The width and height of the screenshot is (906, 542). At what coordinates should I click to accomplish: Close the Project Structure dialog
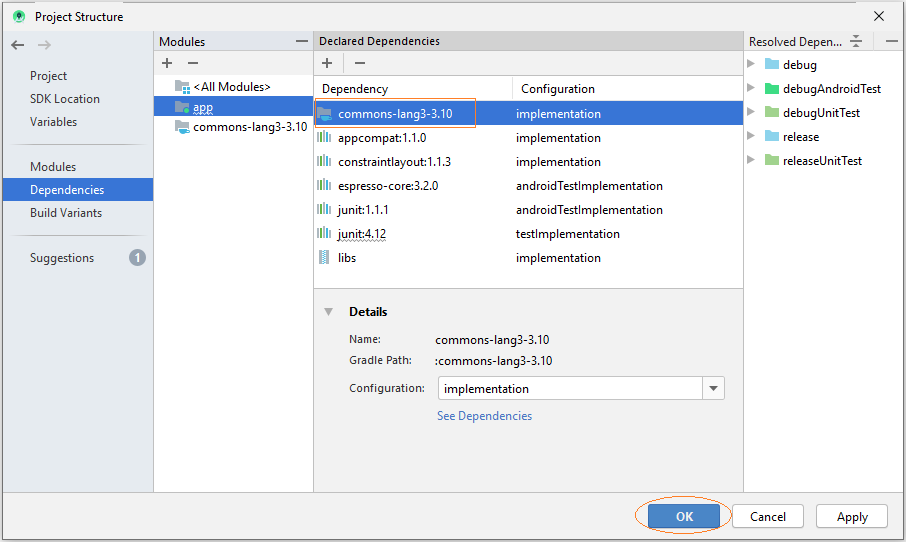click(x=879, y=16)
